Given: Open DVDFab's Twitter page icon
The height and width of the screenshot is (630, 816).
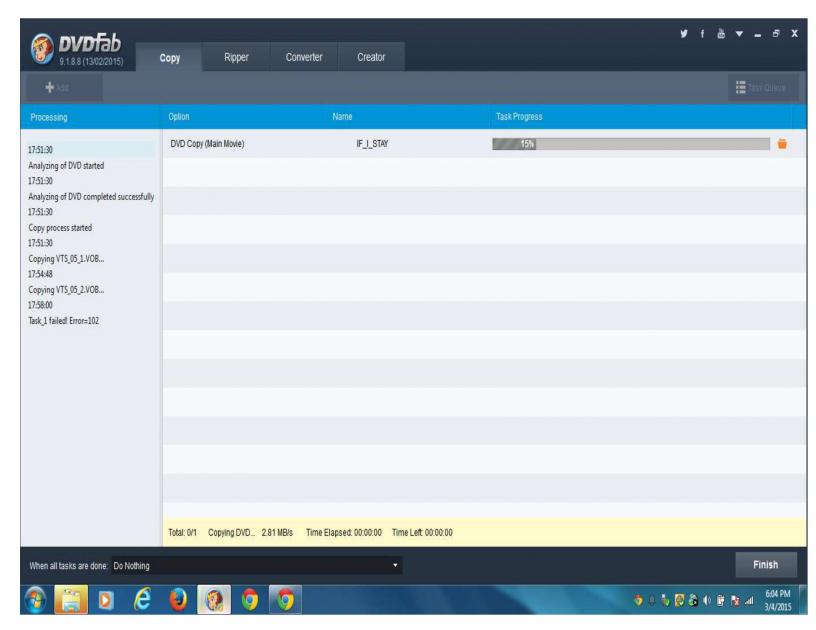Looking at the screenshot, I should tap(684, 34).
